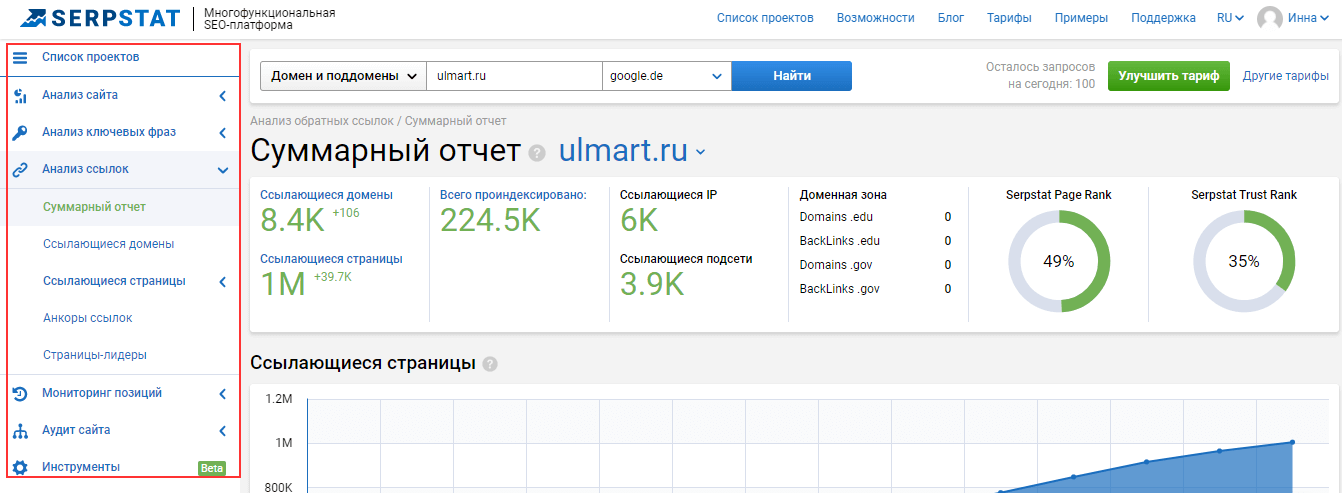
Task: Click the 8.4K referring domains value
Action: (292, 220)
